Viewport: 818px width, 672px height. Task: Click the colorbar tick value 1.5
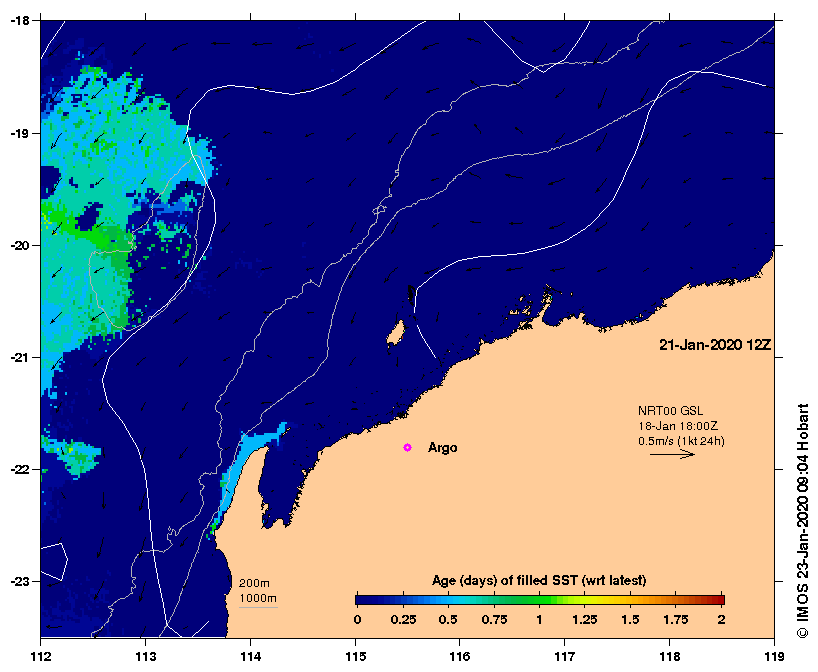tap(630, 619)
